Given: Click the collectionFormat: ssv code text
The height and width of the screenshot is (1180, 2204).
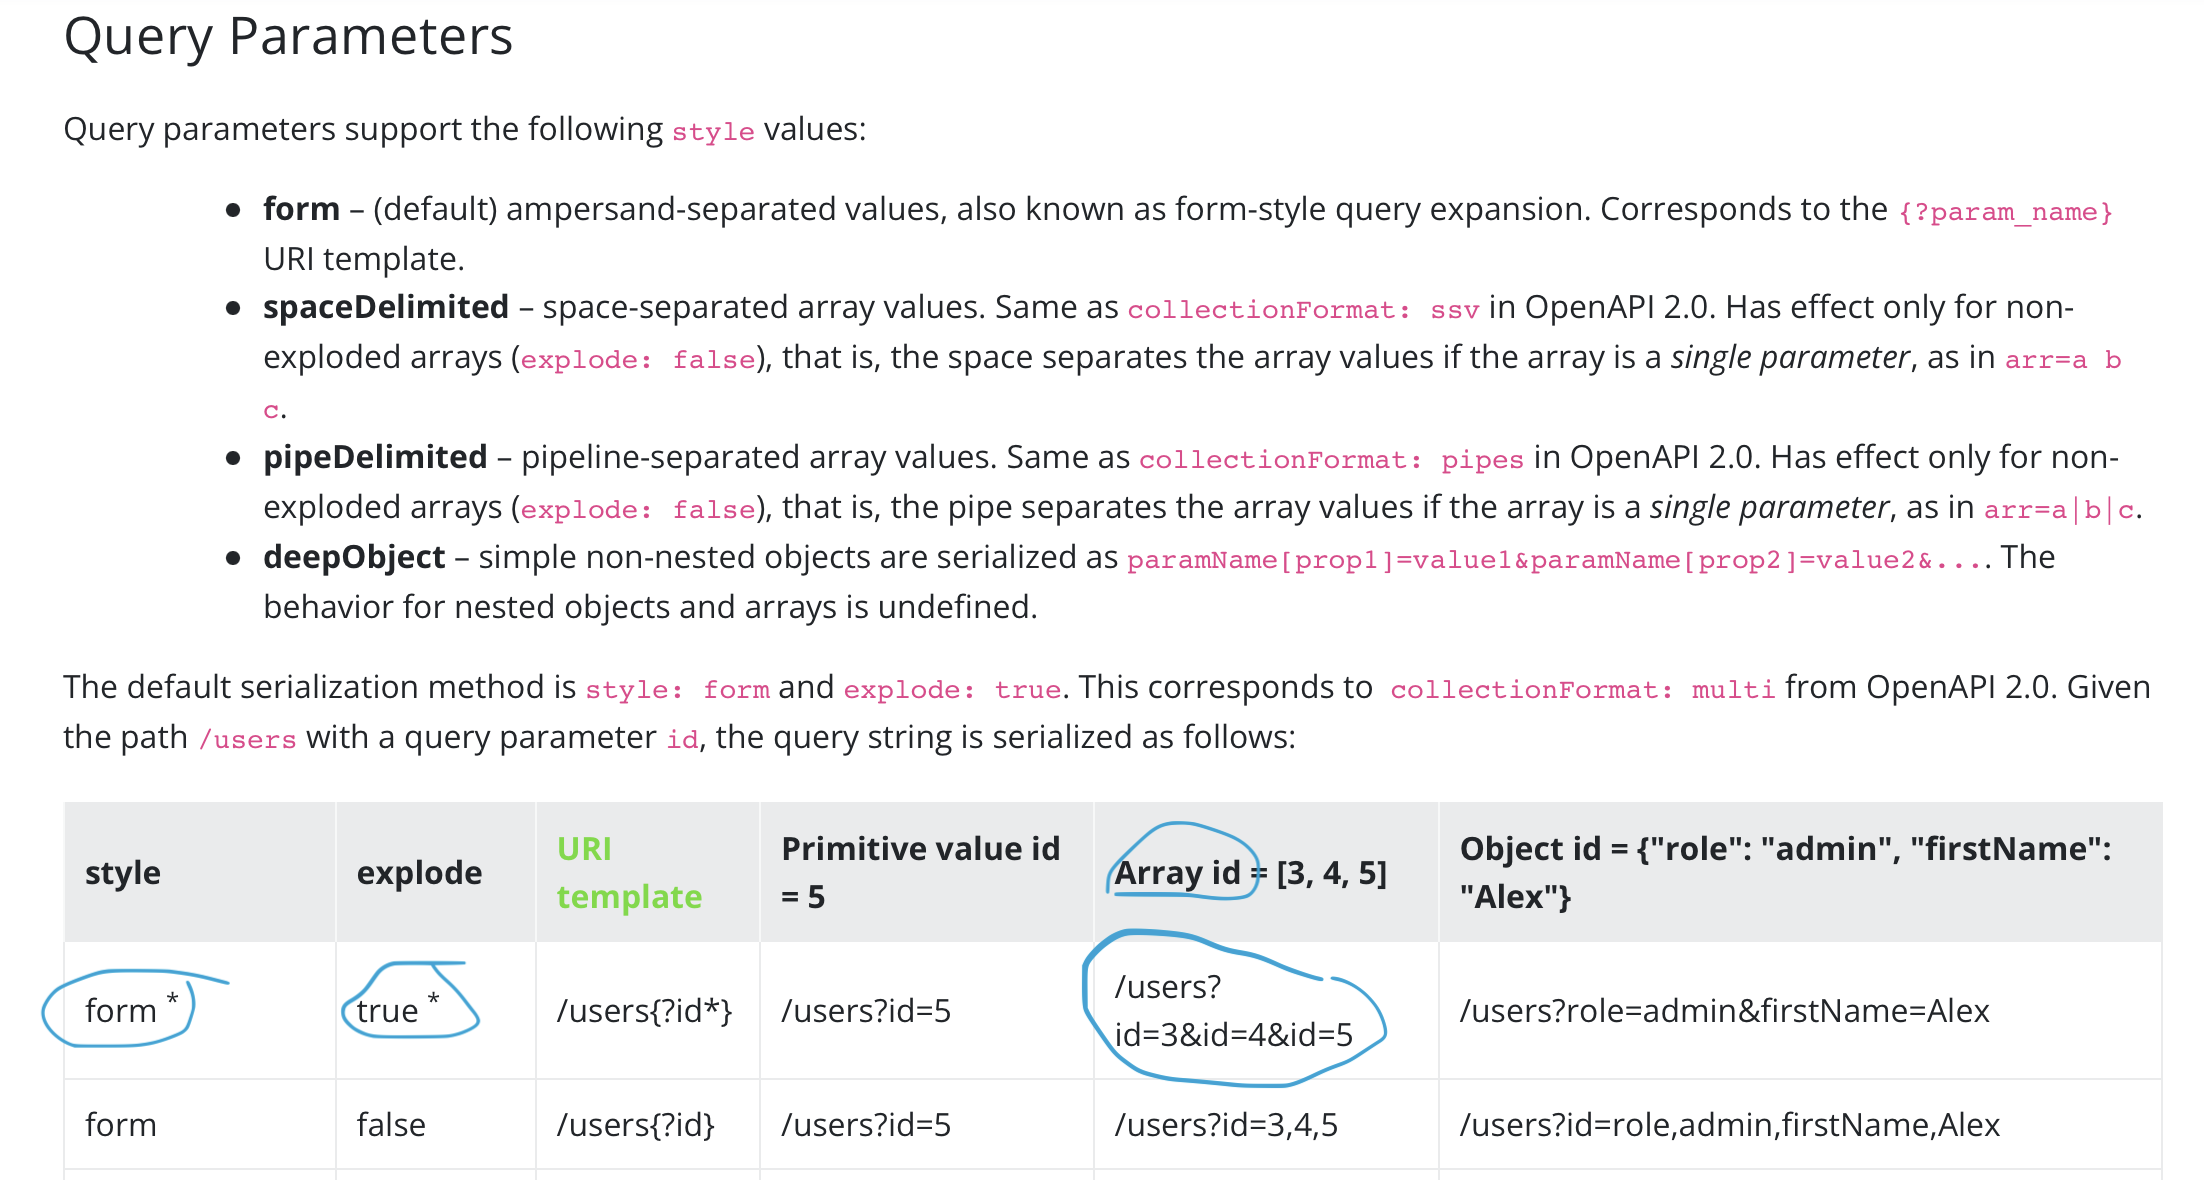Looking at the screenshot, I should click(1302, 309).
